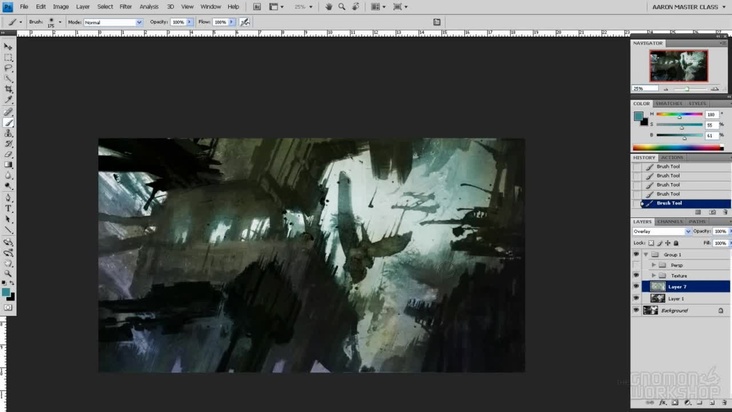The width and height of the screenshot is (732, 412).
Task: Create a new adjustment layer from the Layers footer
Action: coord(687,402)
